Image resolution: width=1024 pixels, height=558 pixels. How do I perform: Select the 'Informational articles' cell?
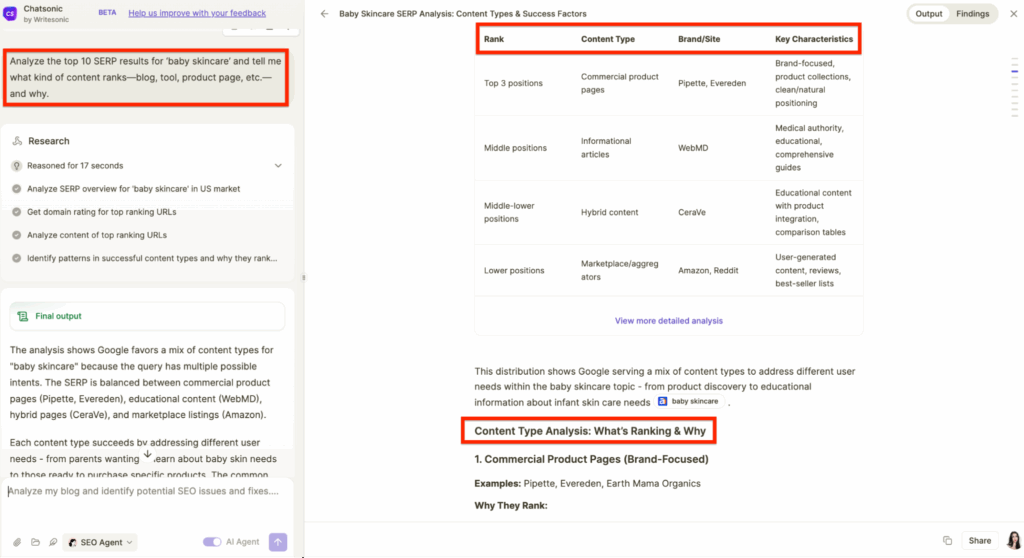606,148
